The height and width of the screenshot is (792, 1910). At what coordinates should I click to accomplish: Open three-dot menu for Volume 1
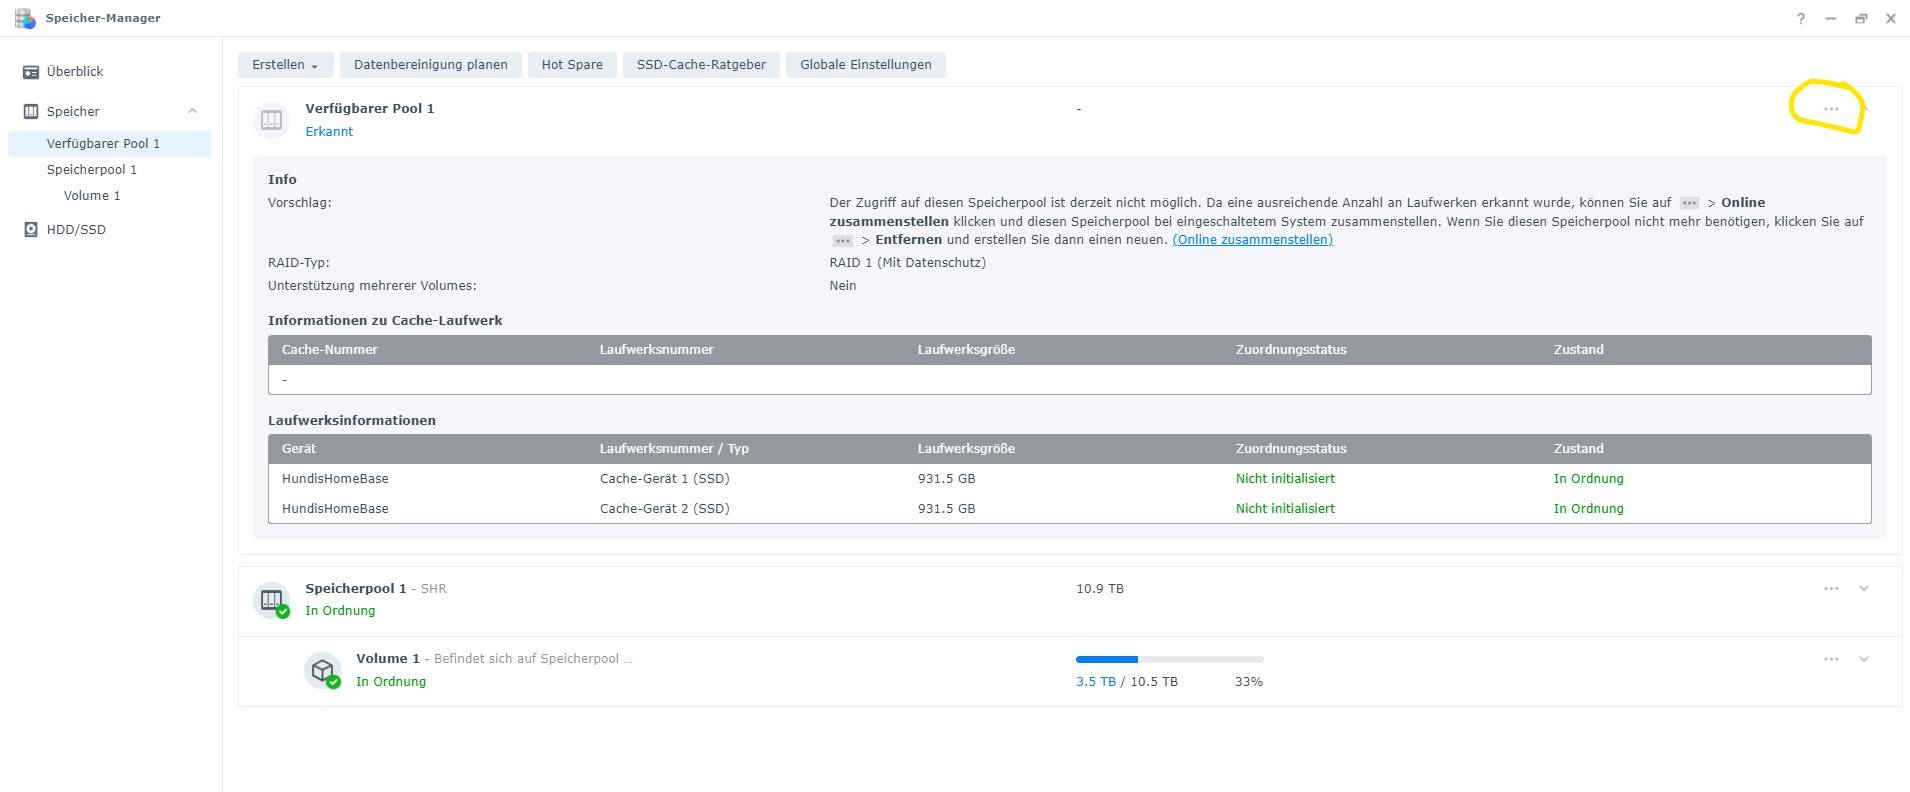click(1830, 659)
